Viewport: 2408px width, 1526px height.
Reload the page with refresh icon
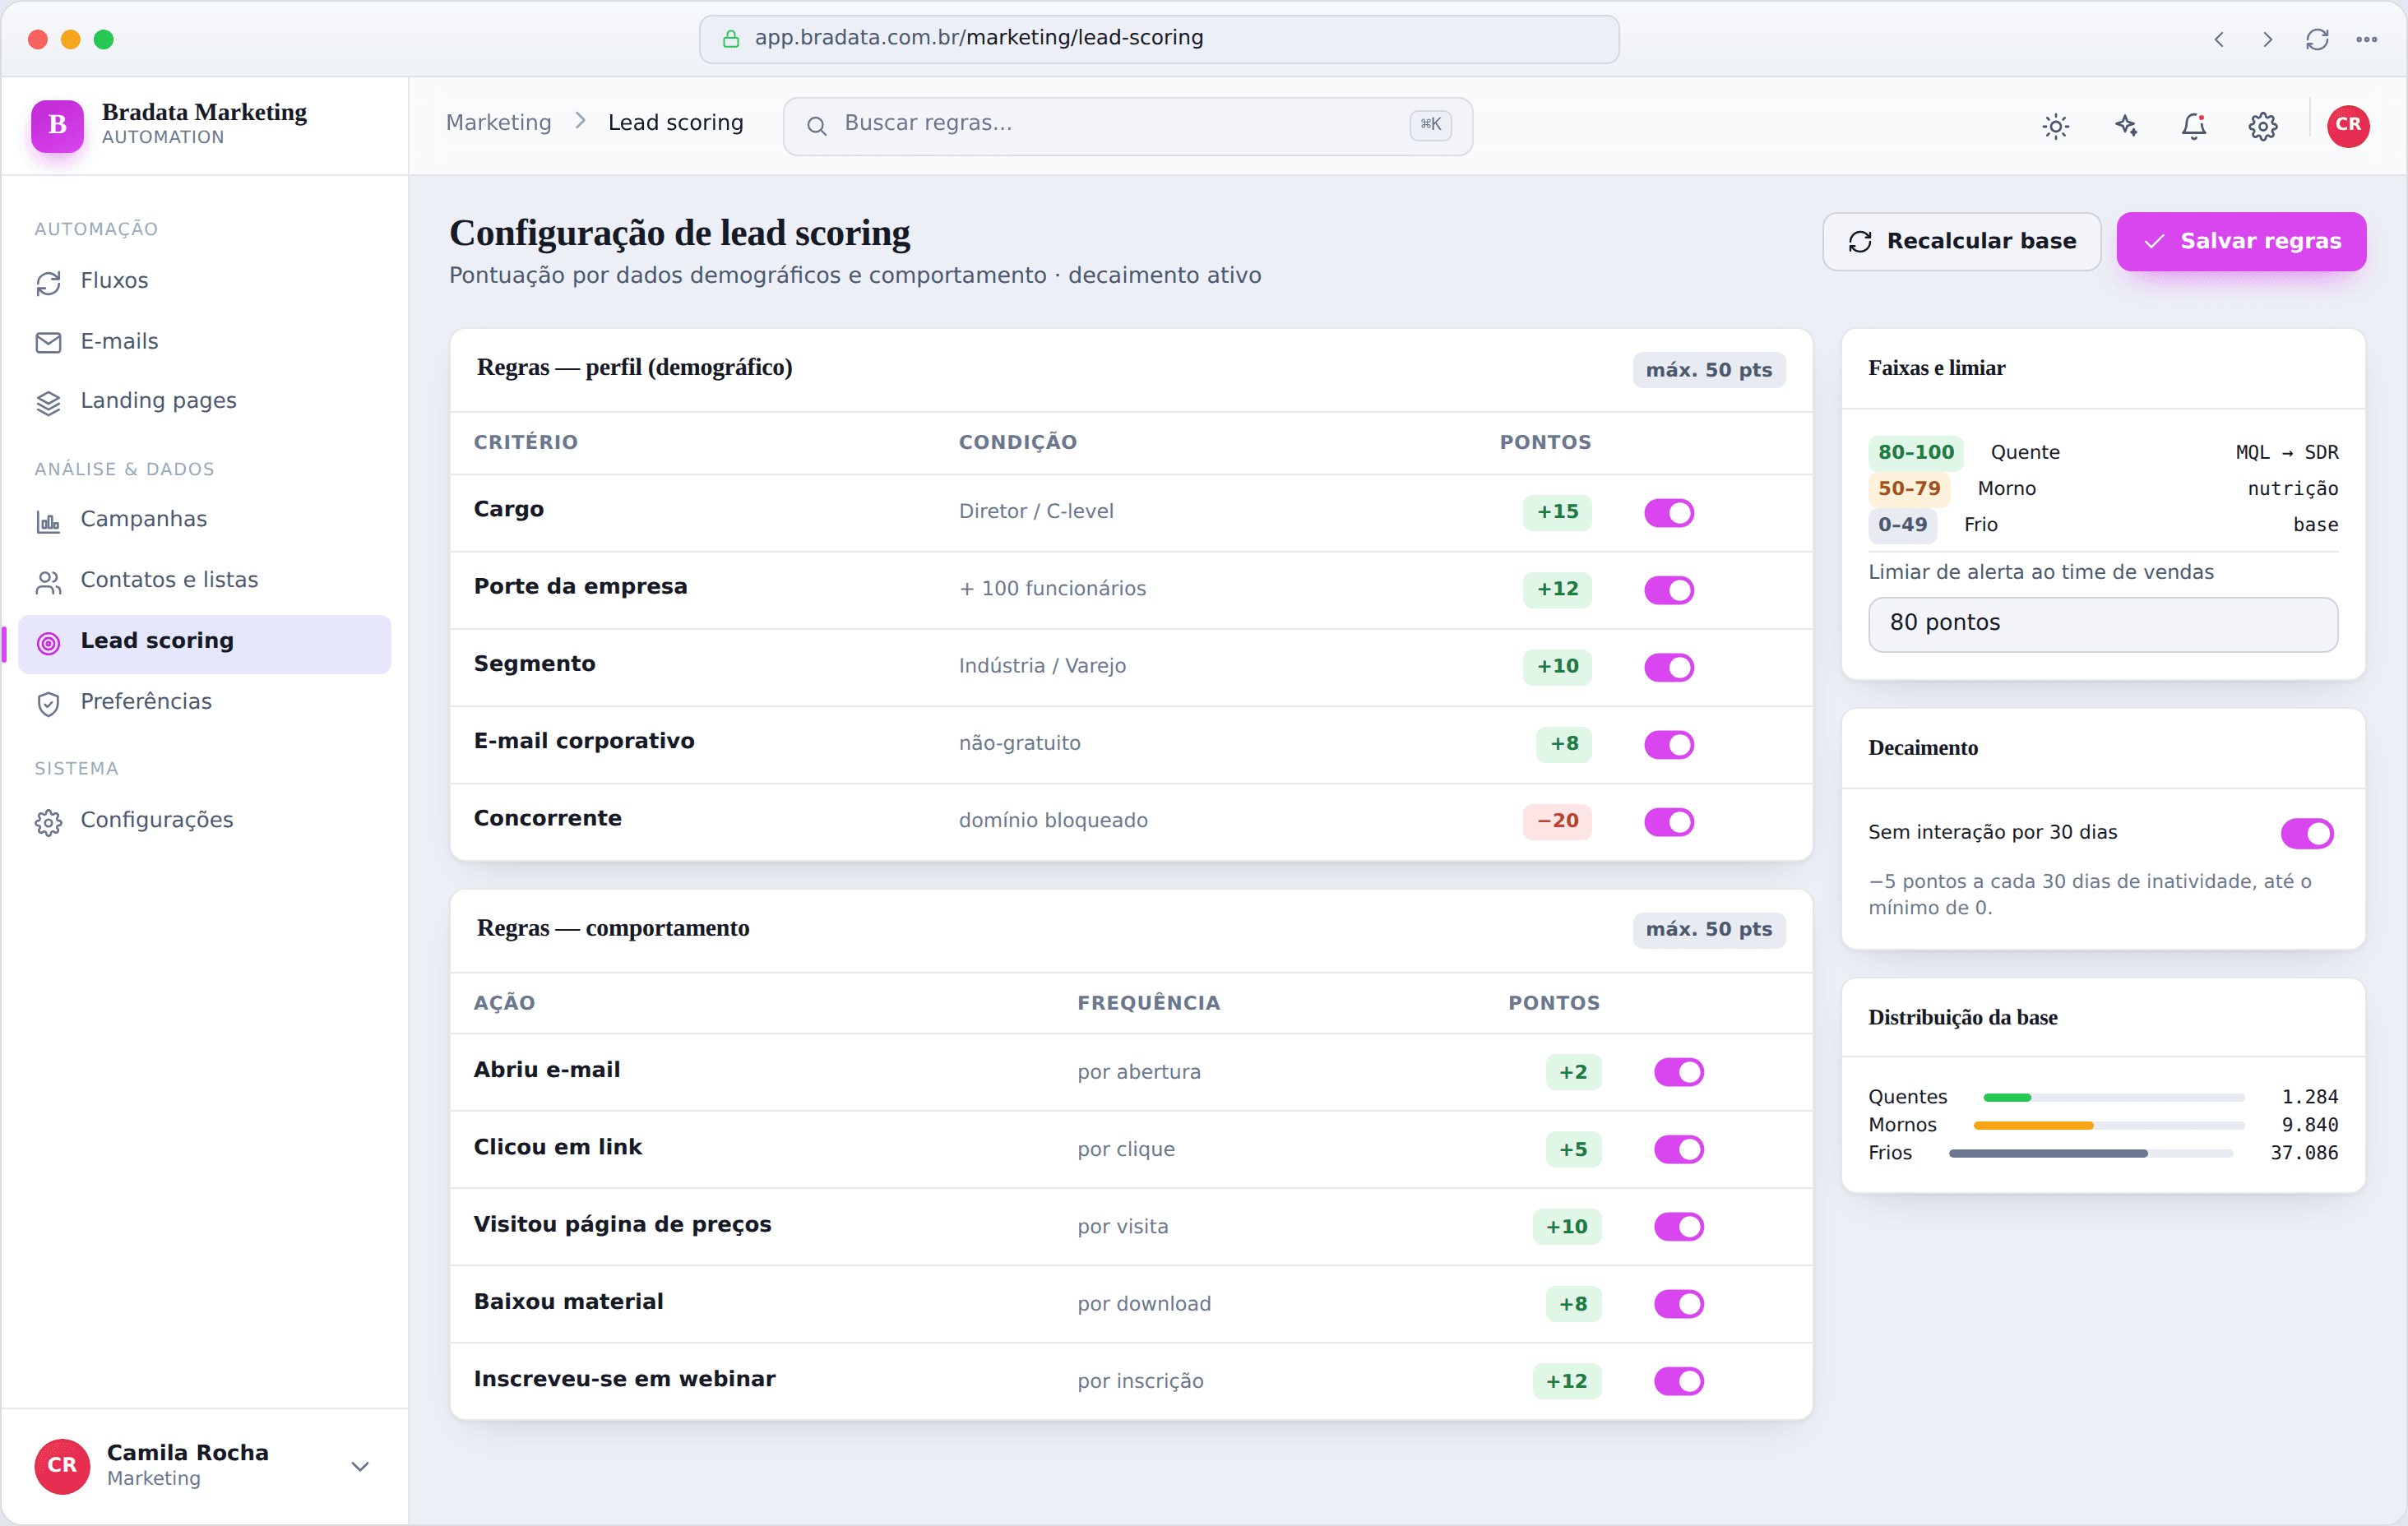[x=2317, y=39]
